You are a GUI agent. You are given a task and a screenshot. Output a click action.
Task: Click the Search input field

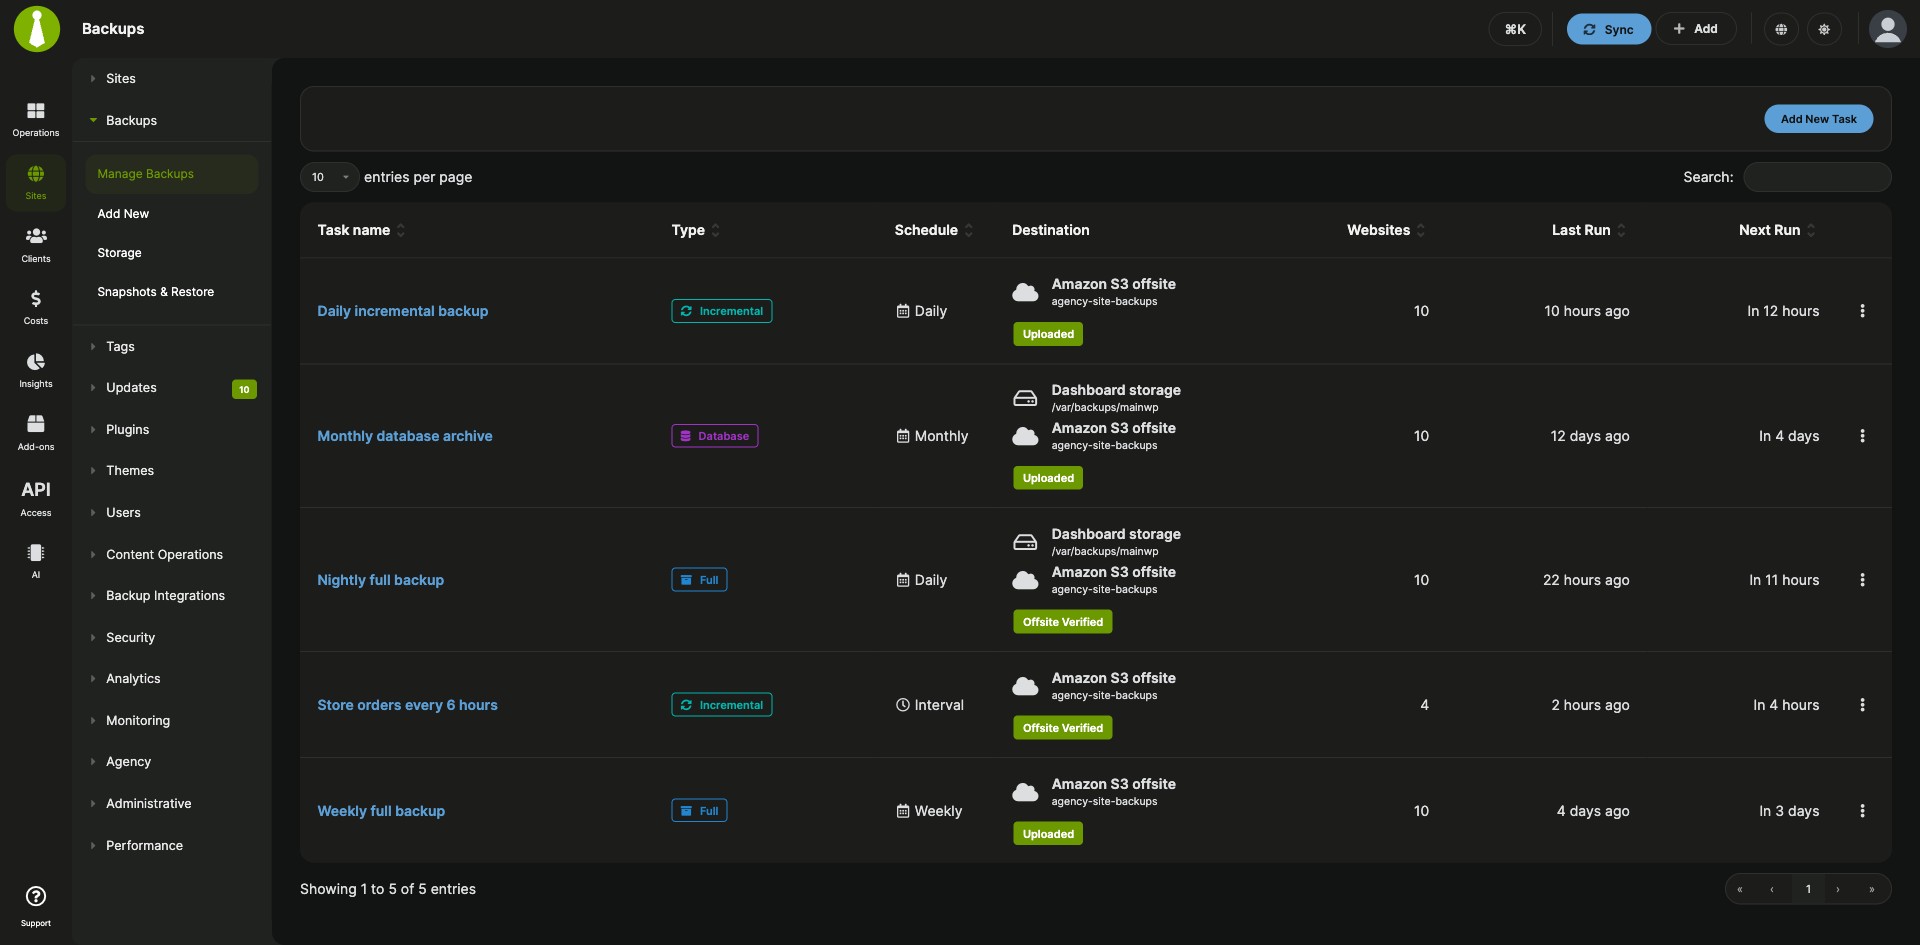click(1817, 177)
